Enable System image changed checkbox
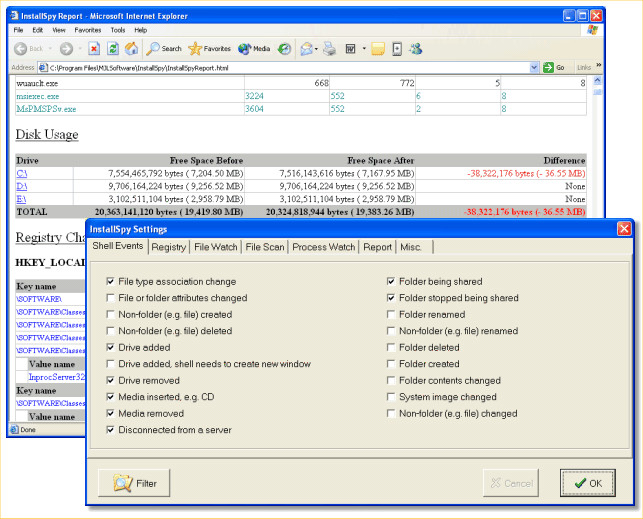This screenshot has width=643, height=519. (391, 397)
